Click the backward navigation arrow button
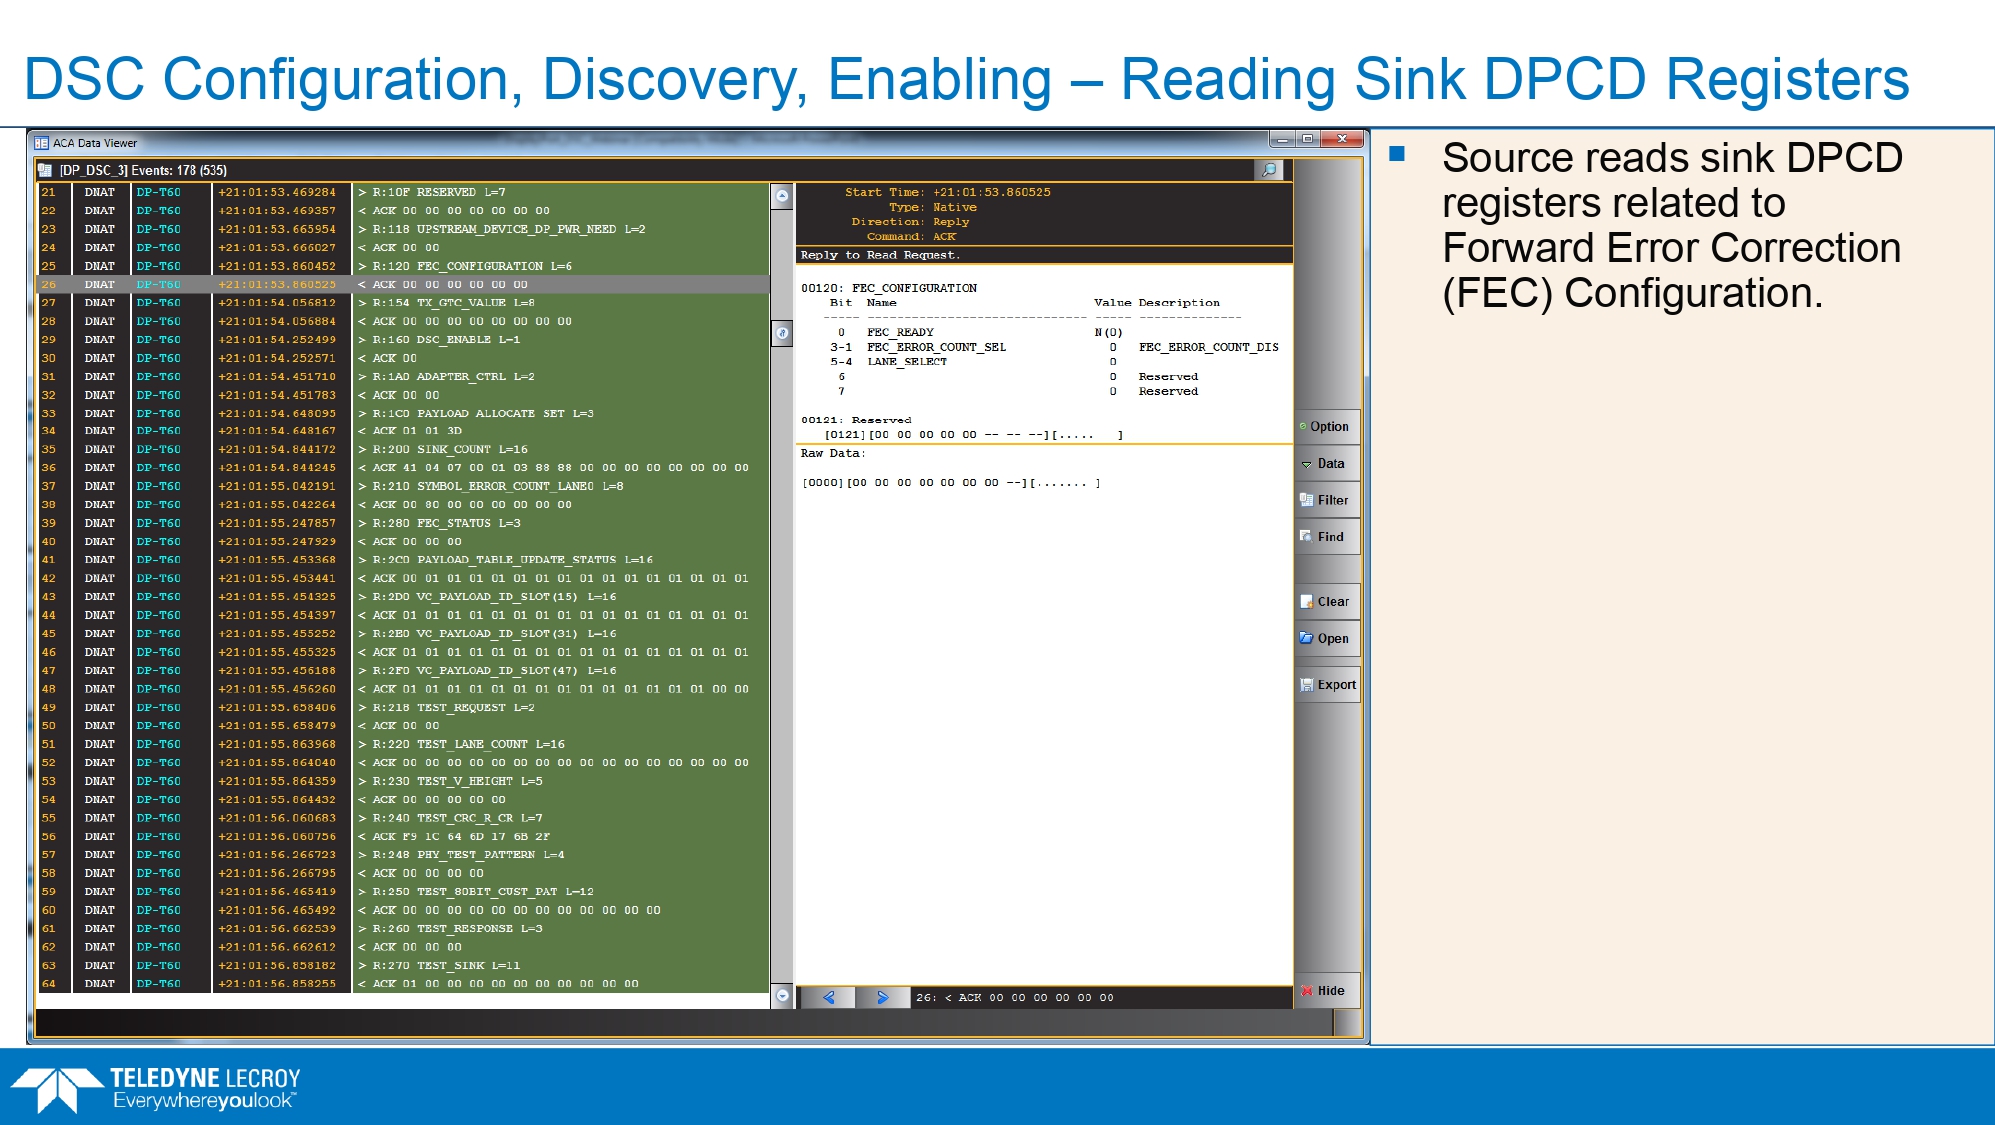Viewport: 1995px width, 1125px height. pos(826,998)
